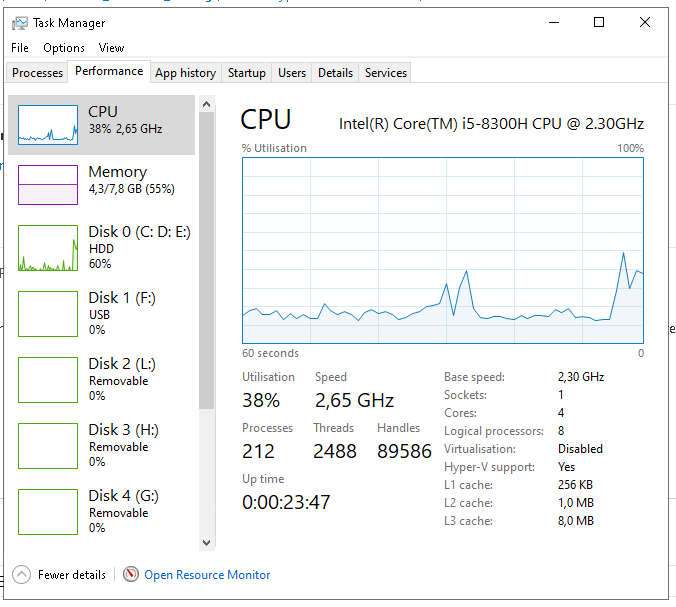Switch to the App history tab
Screen dimensions: 676x607
coord(185,73)
